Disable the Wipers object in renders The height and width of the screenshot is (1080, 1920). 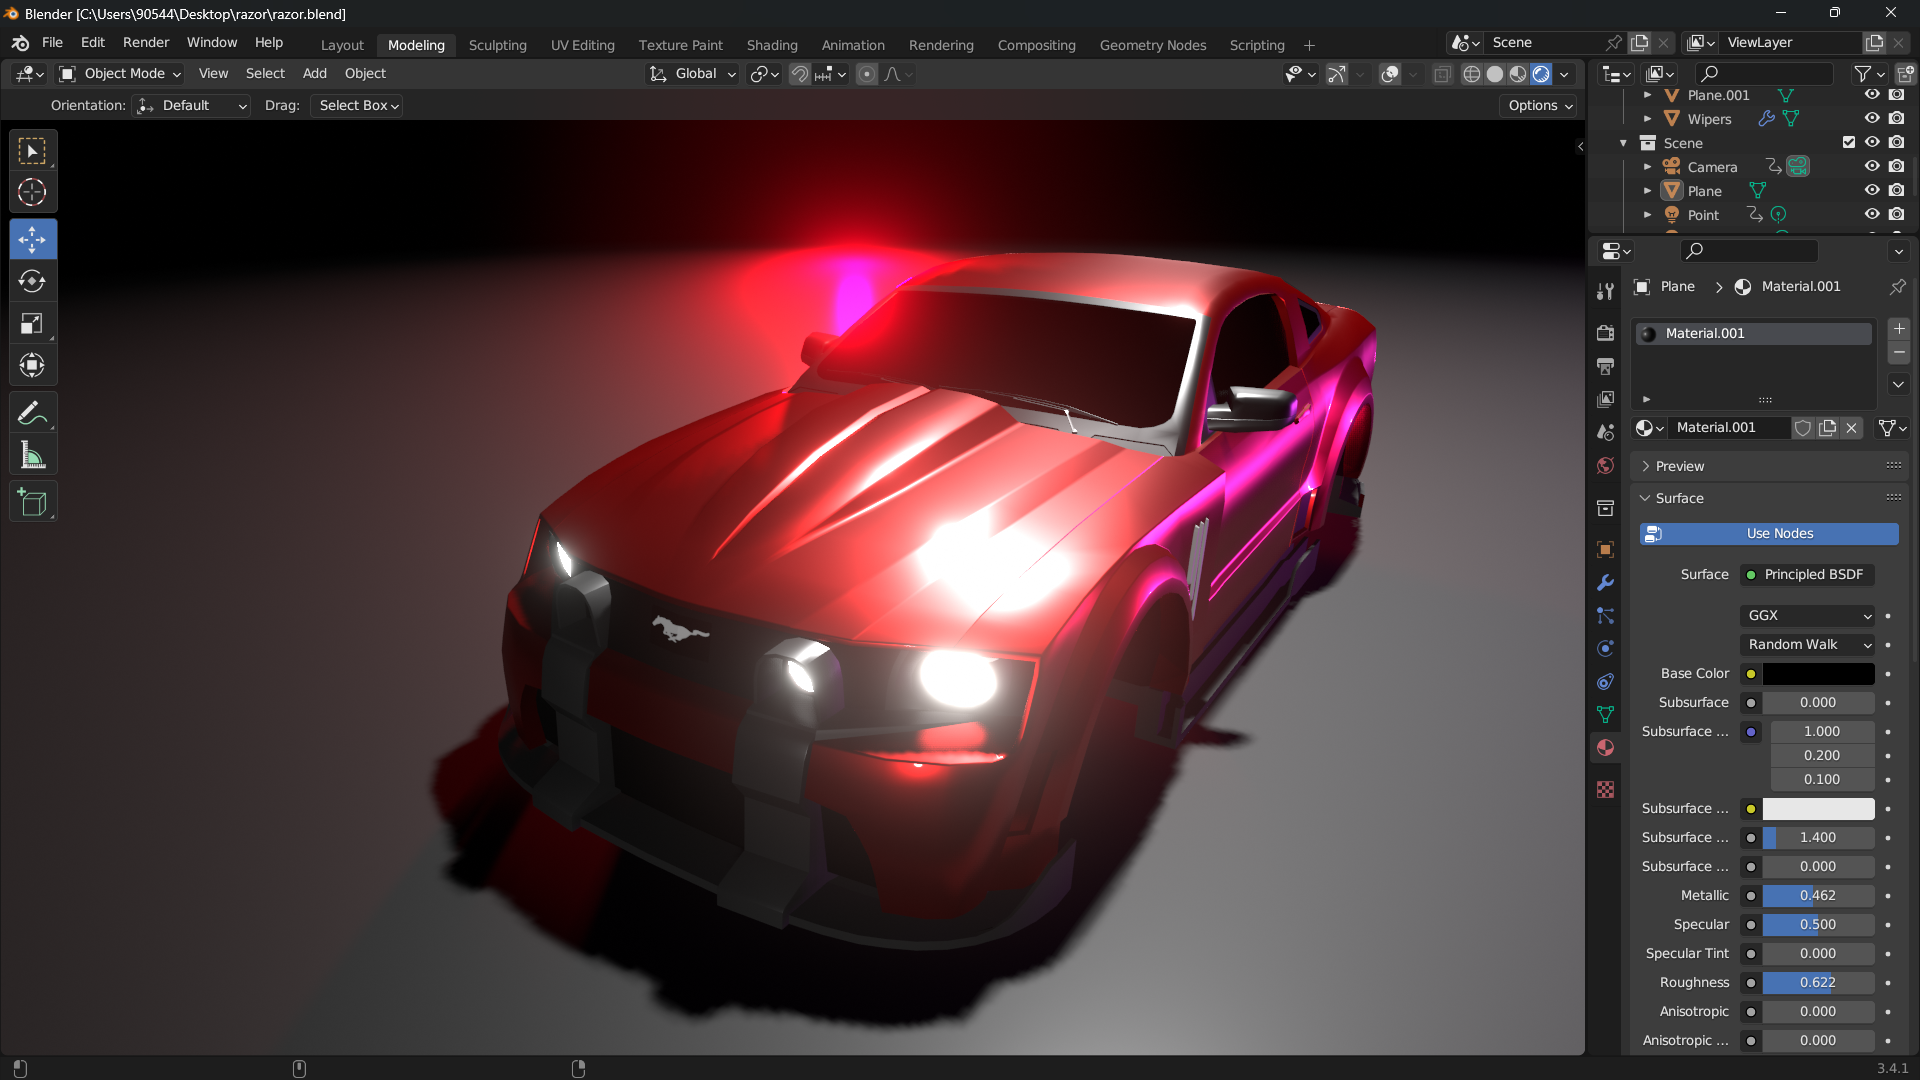(x=1896, y=118)
